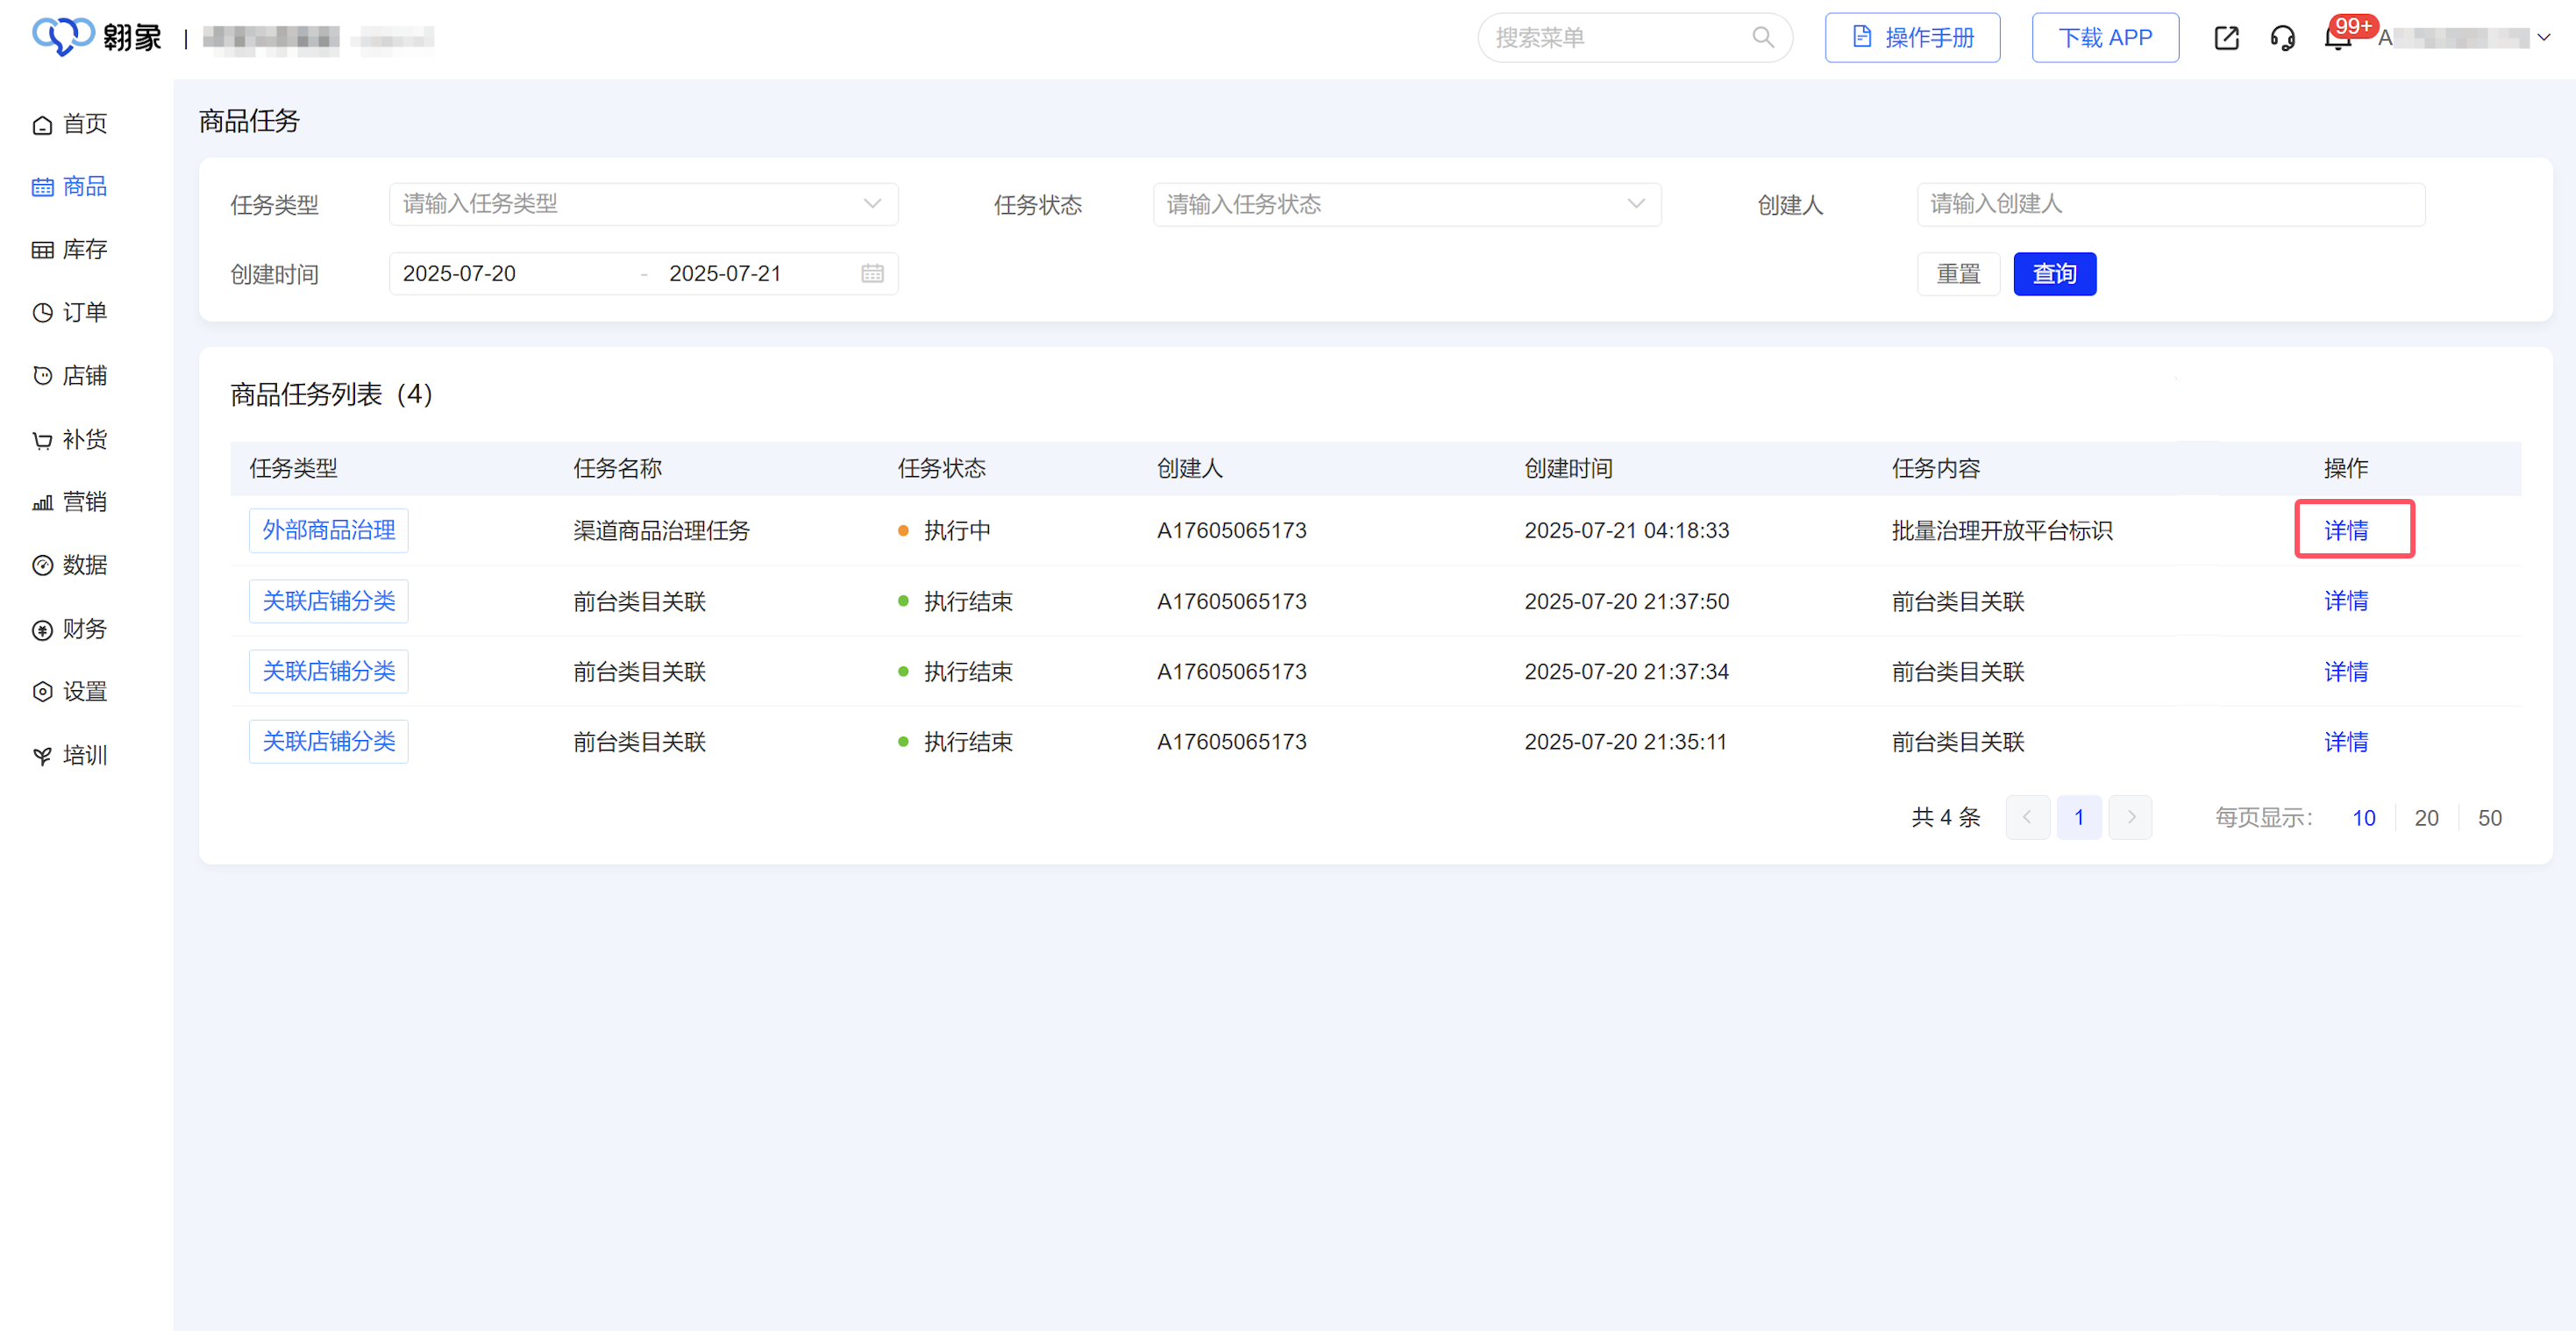Click the blue 查询 button
Image resolution: width=2576 pixels, height=1331 pixels.
coord(2054,274)
